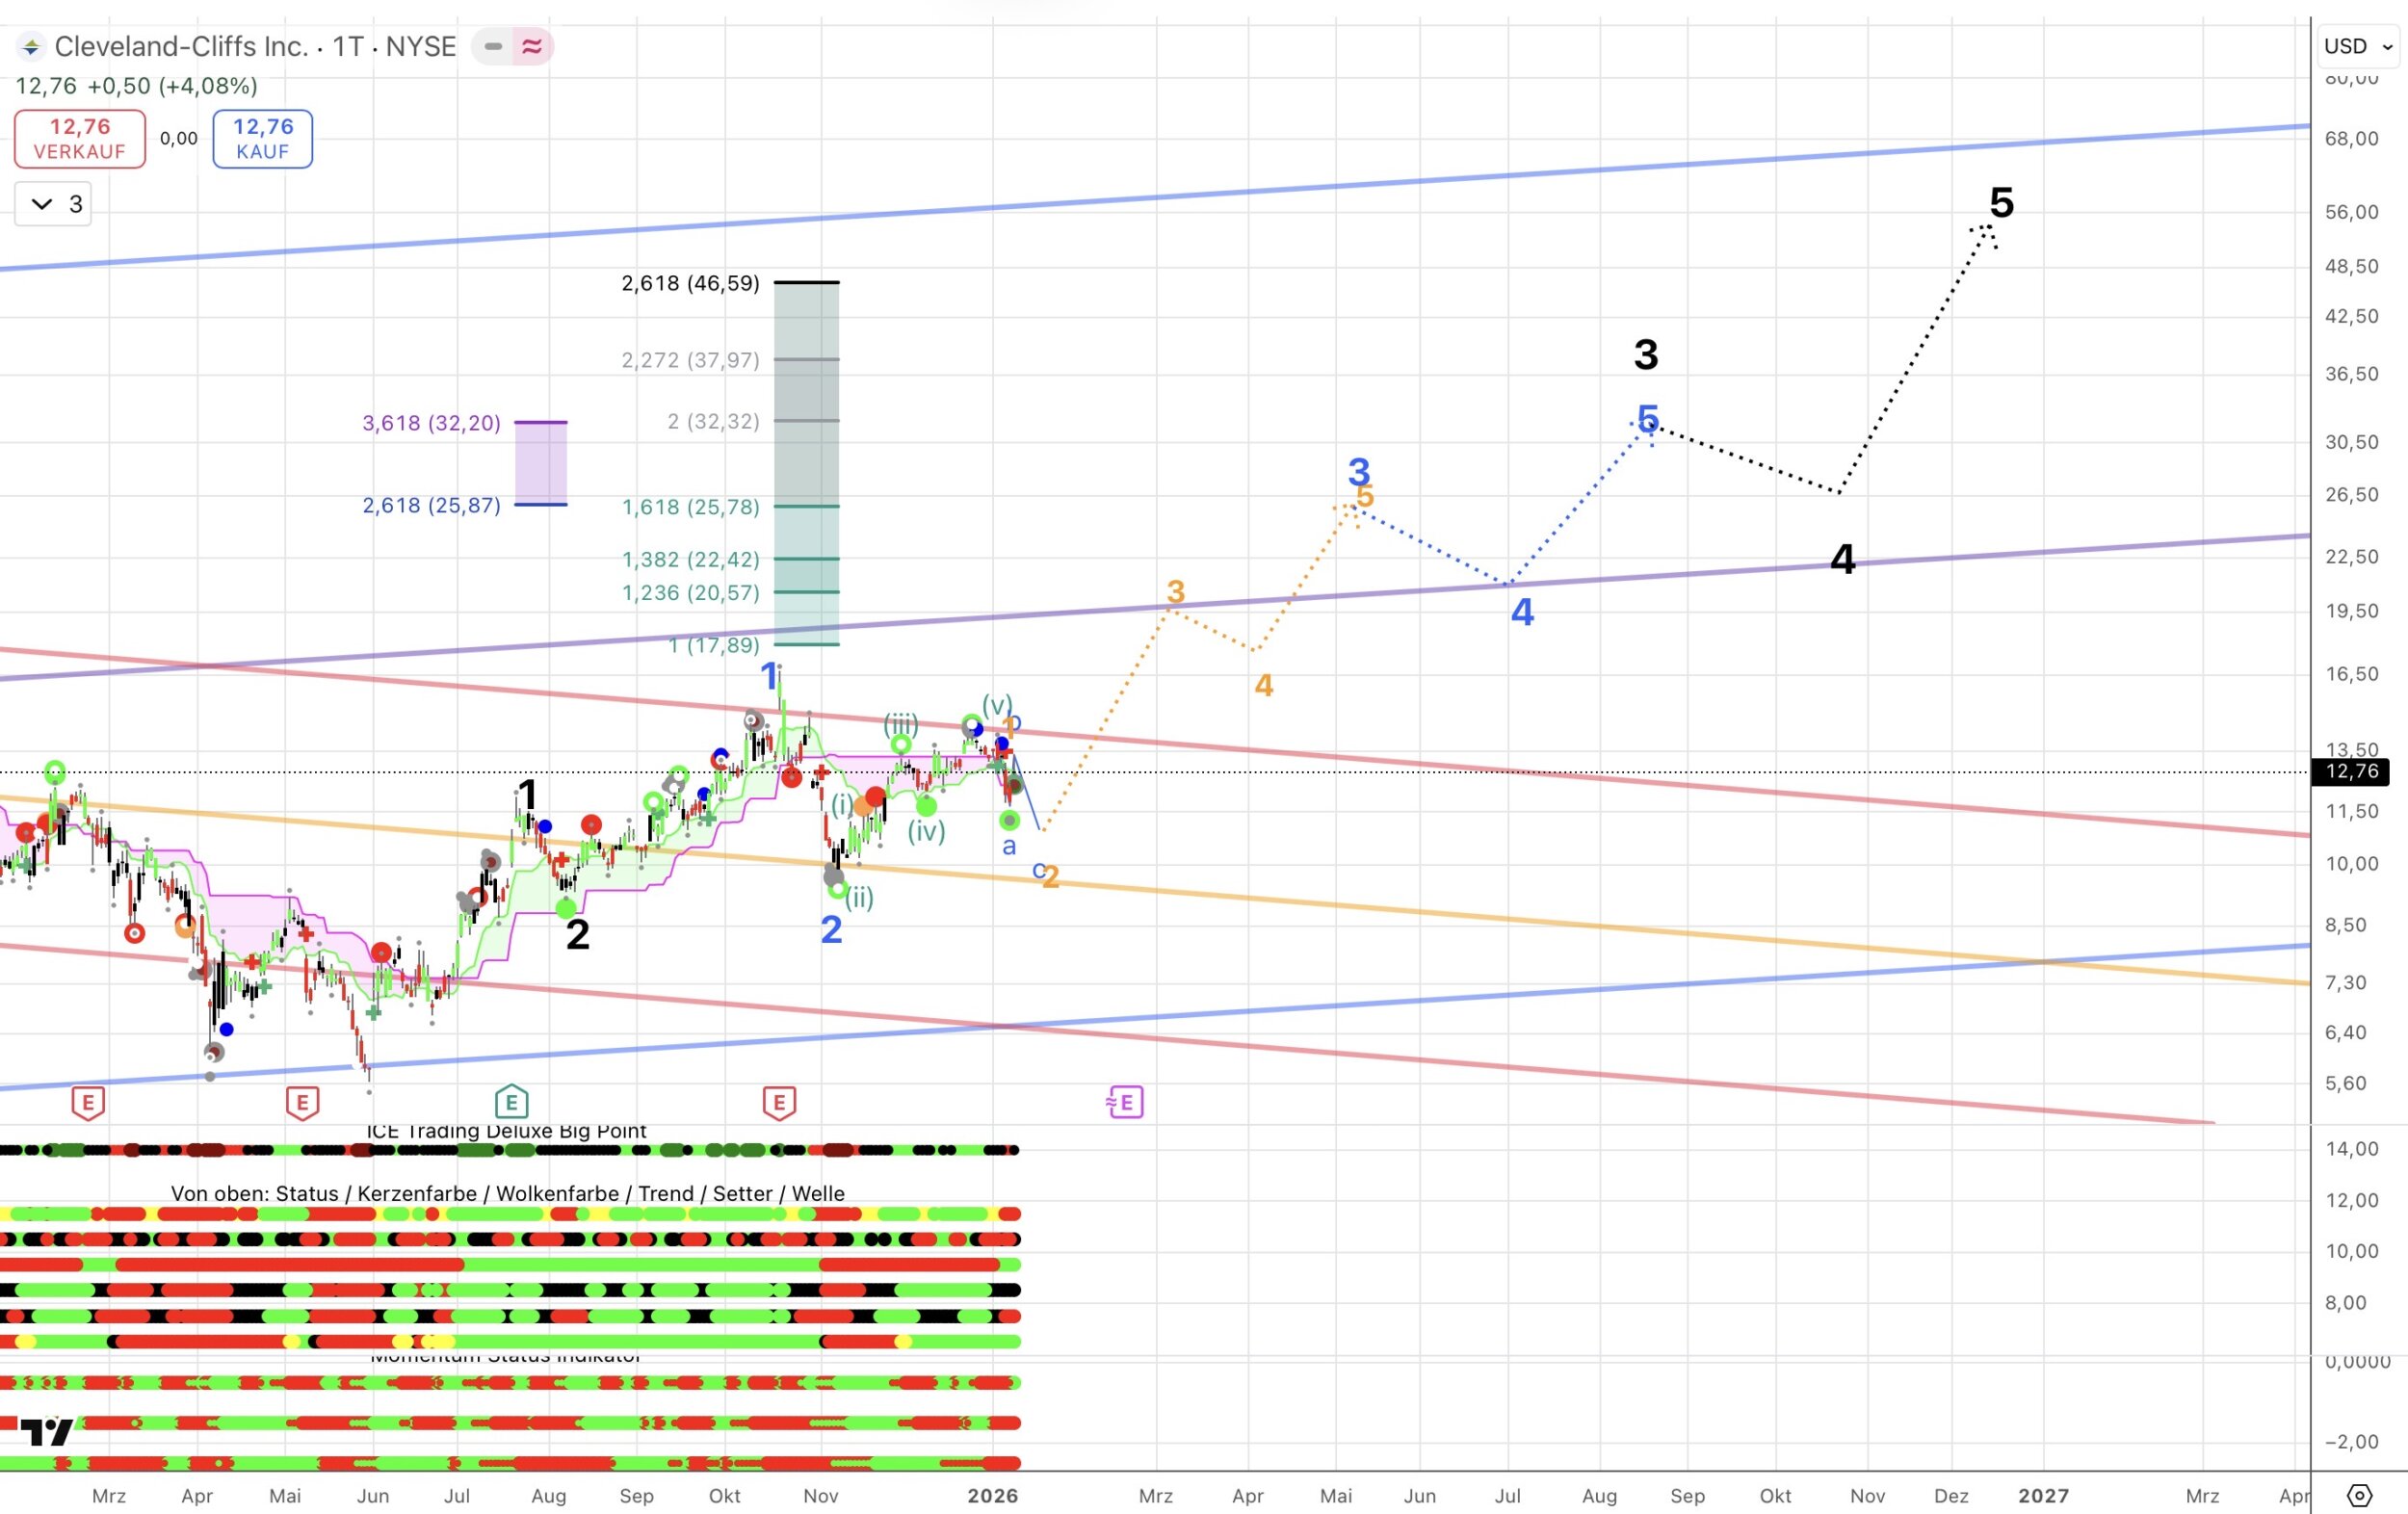Screen dimensions: 2408x1514
Task: Click the gray market status pill icon
Action: [492, 47]
